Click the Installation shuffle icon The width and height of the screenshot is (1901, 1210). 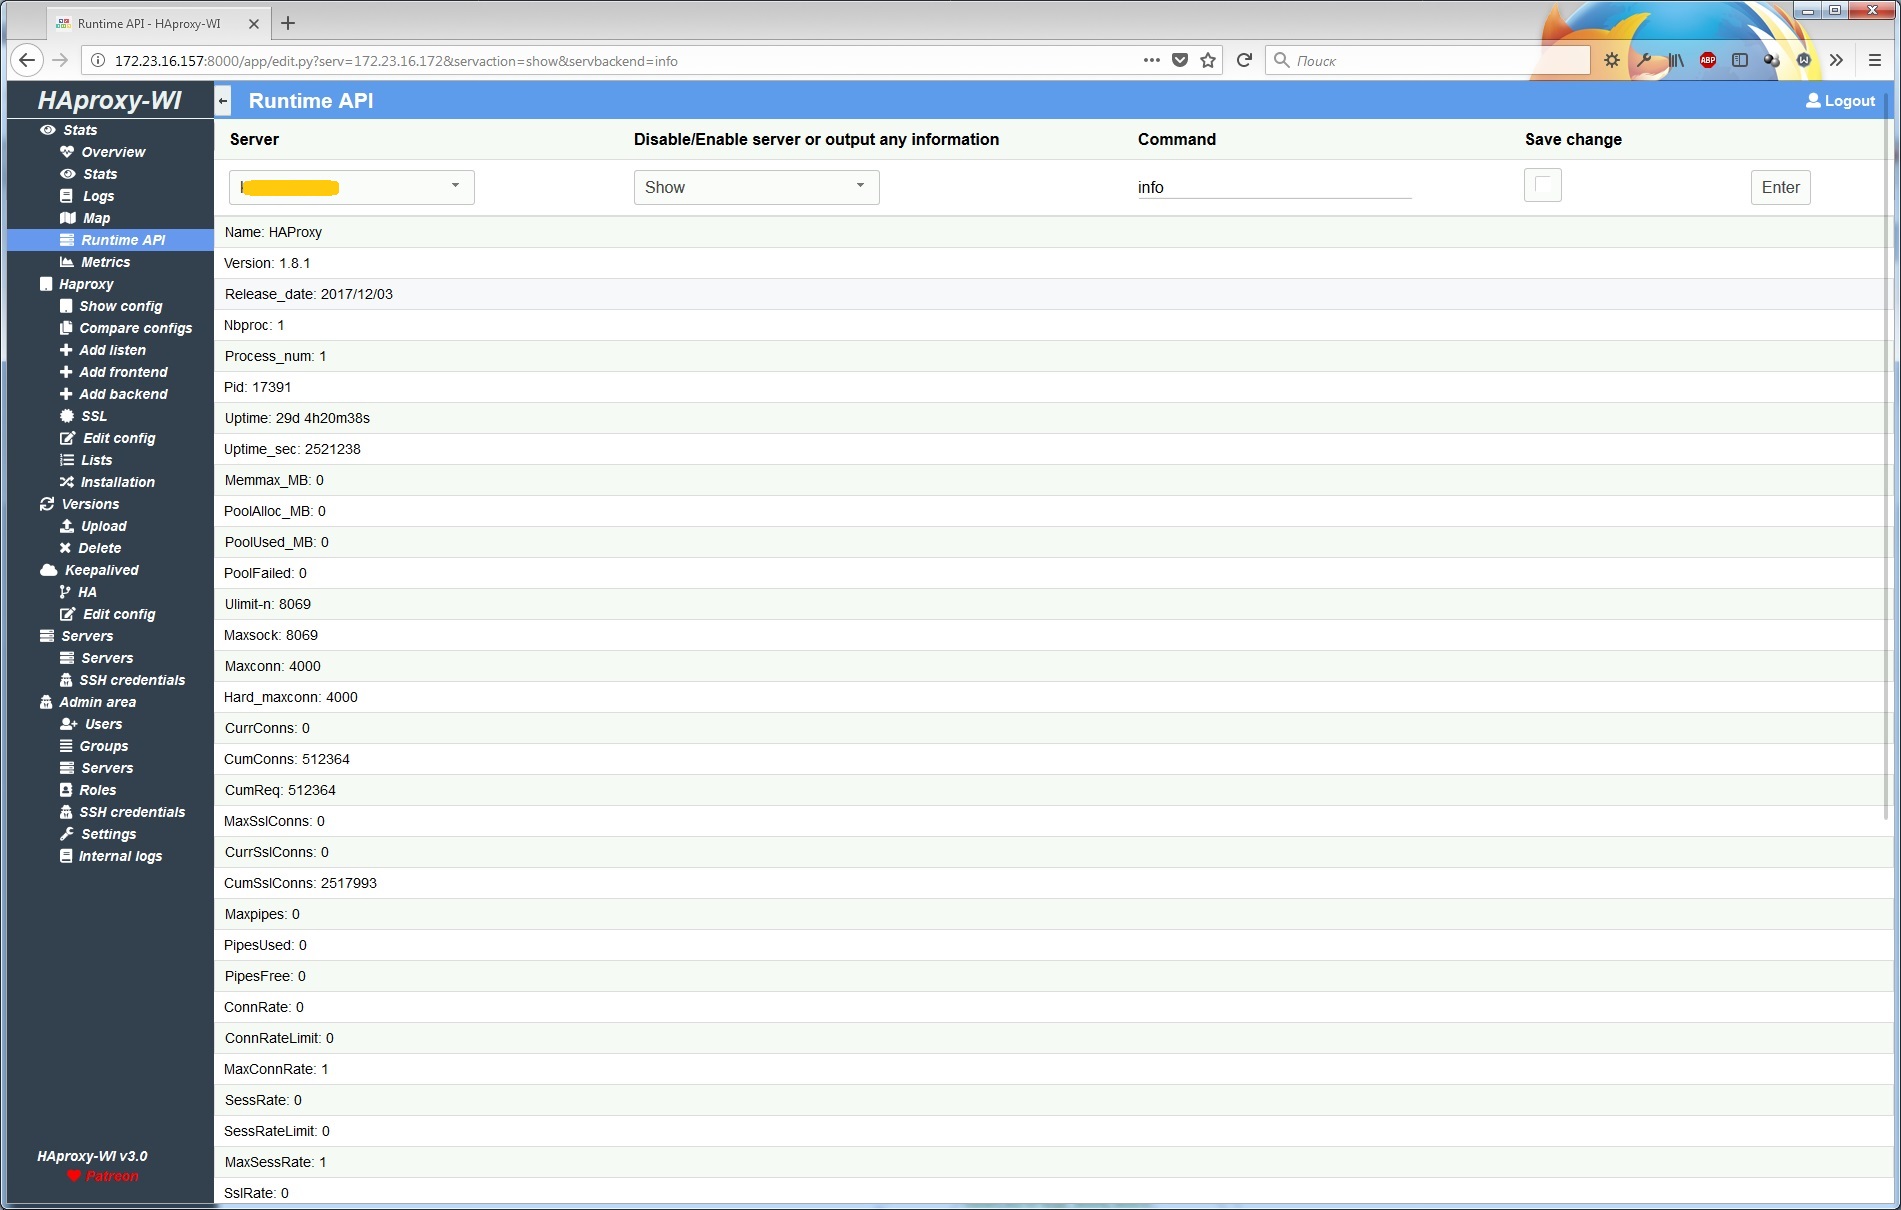[x=67, y=482]
